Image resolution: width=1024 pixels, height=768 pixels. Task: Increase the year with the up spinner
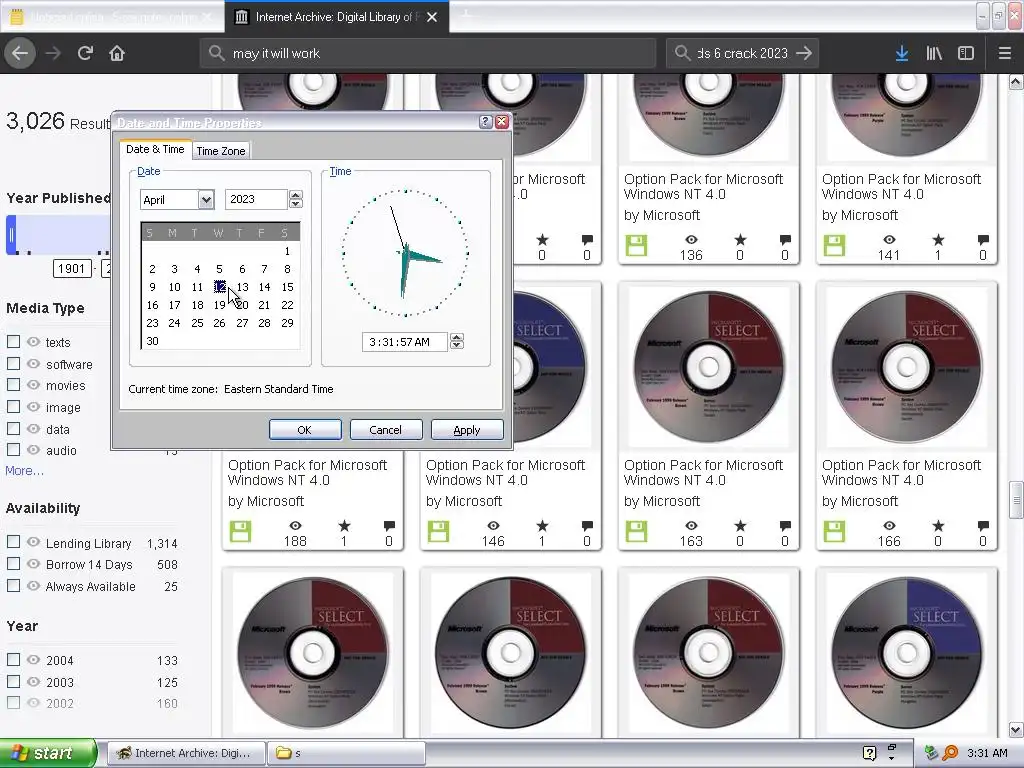(x=296, y=195)
